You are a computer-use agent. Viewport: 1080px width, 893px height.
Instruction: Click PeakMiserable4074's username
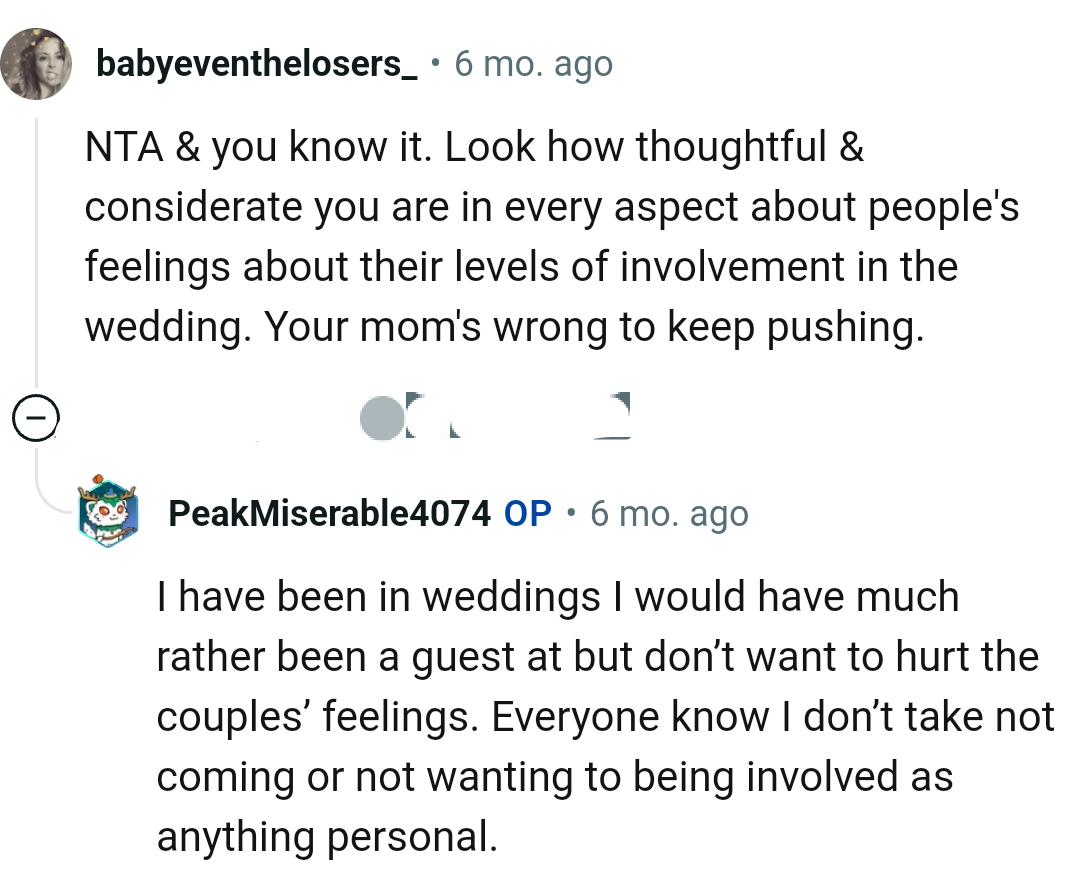pyautogui.click(x=331, y=513)
